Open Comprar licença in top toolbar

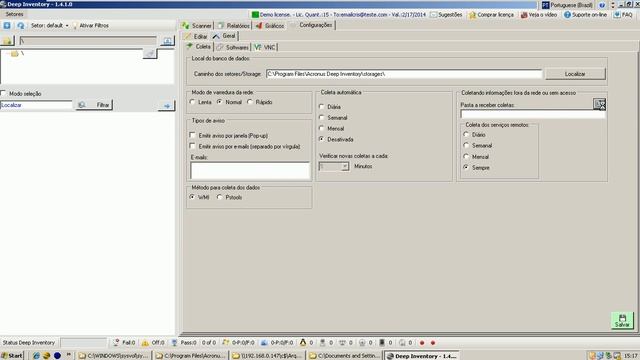pos(491,15)
